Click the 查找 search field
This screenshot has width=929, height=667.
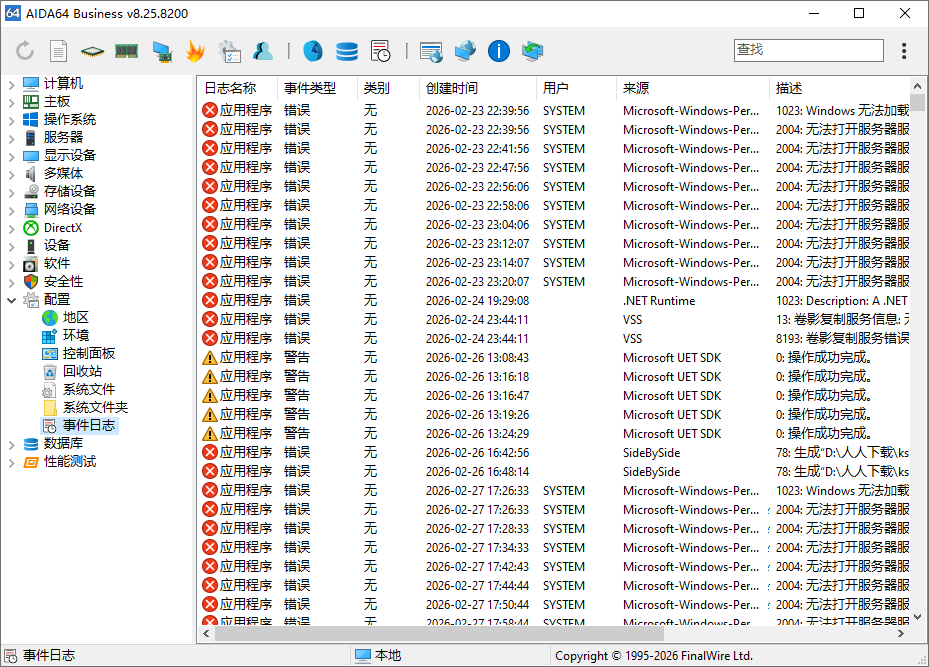808,50
